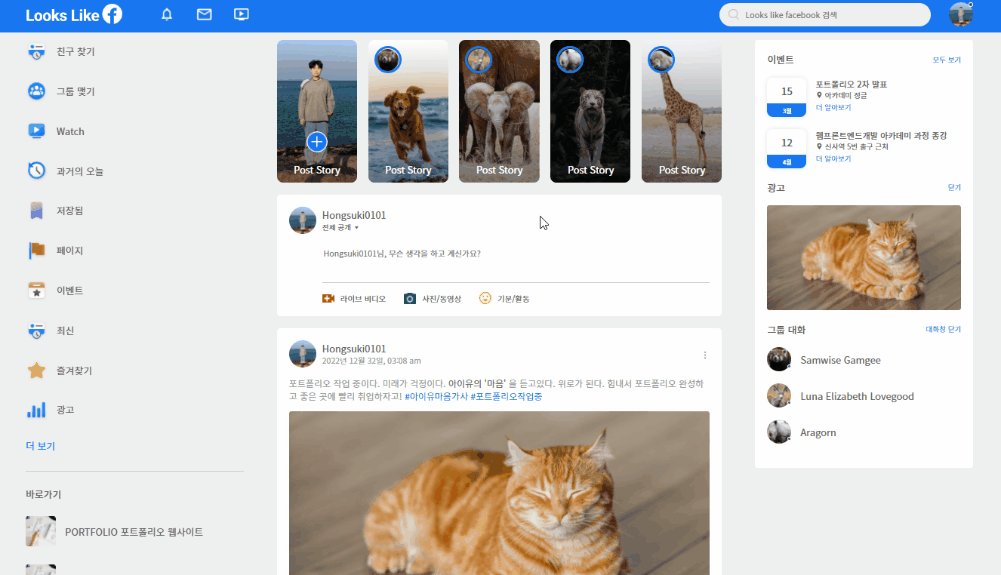Screen dimensions: 1001x575
Task: Click the 저장됨 bookmark icon
Action: 36,211
